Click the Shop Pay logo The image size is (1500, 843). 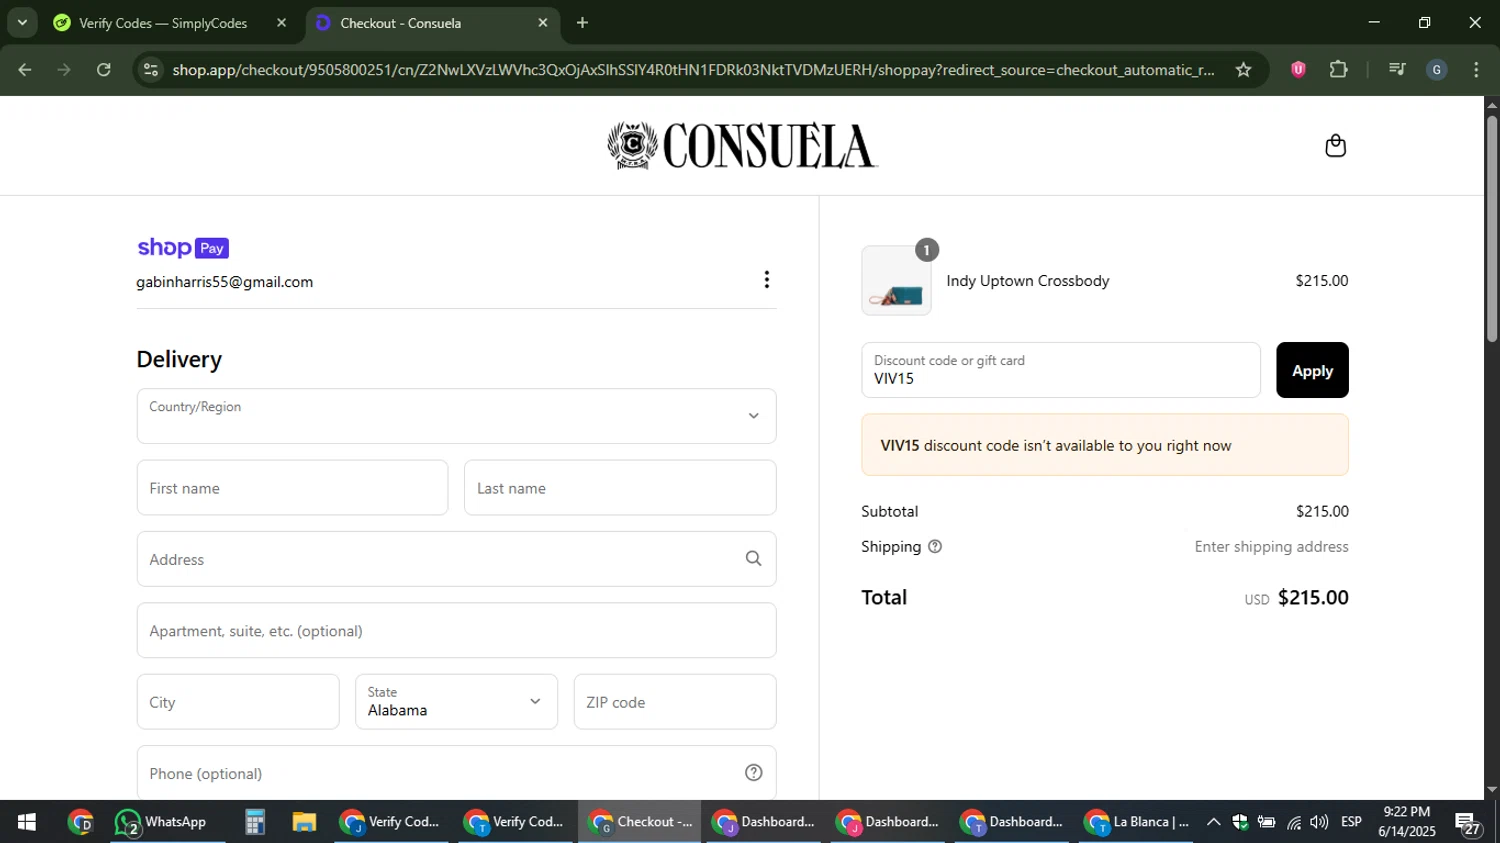tap(183, 248)
